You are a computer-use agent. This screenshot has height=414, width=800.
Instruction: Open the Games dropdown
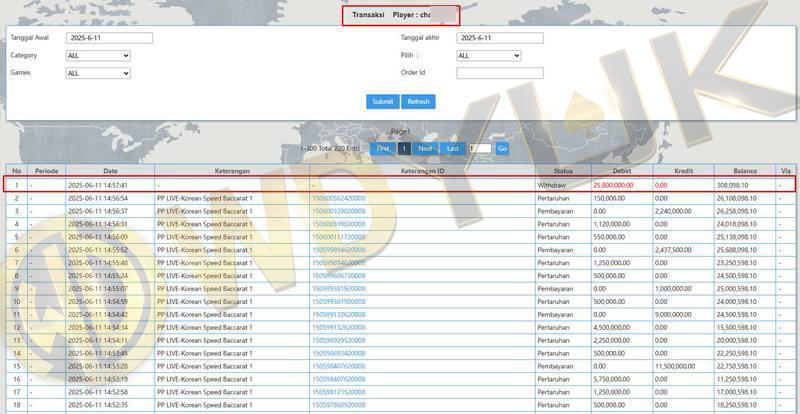pos(98,74)
